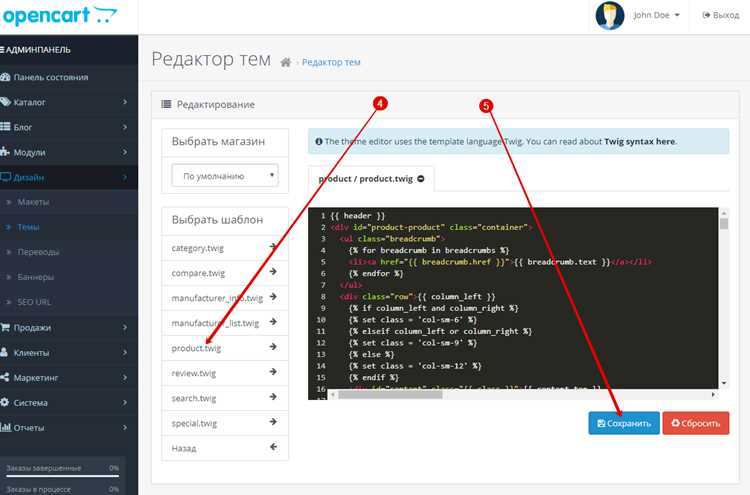Viewport: 750px width, 495px height.
Task: Click Продажи cart icon
Action: pyautogui.click(x=5, y=328)
